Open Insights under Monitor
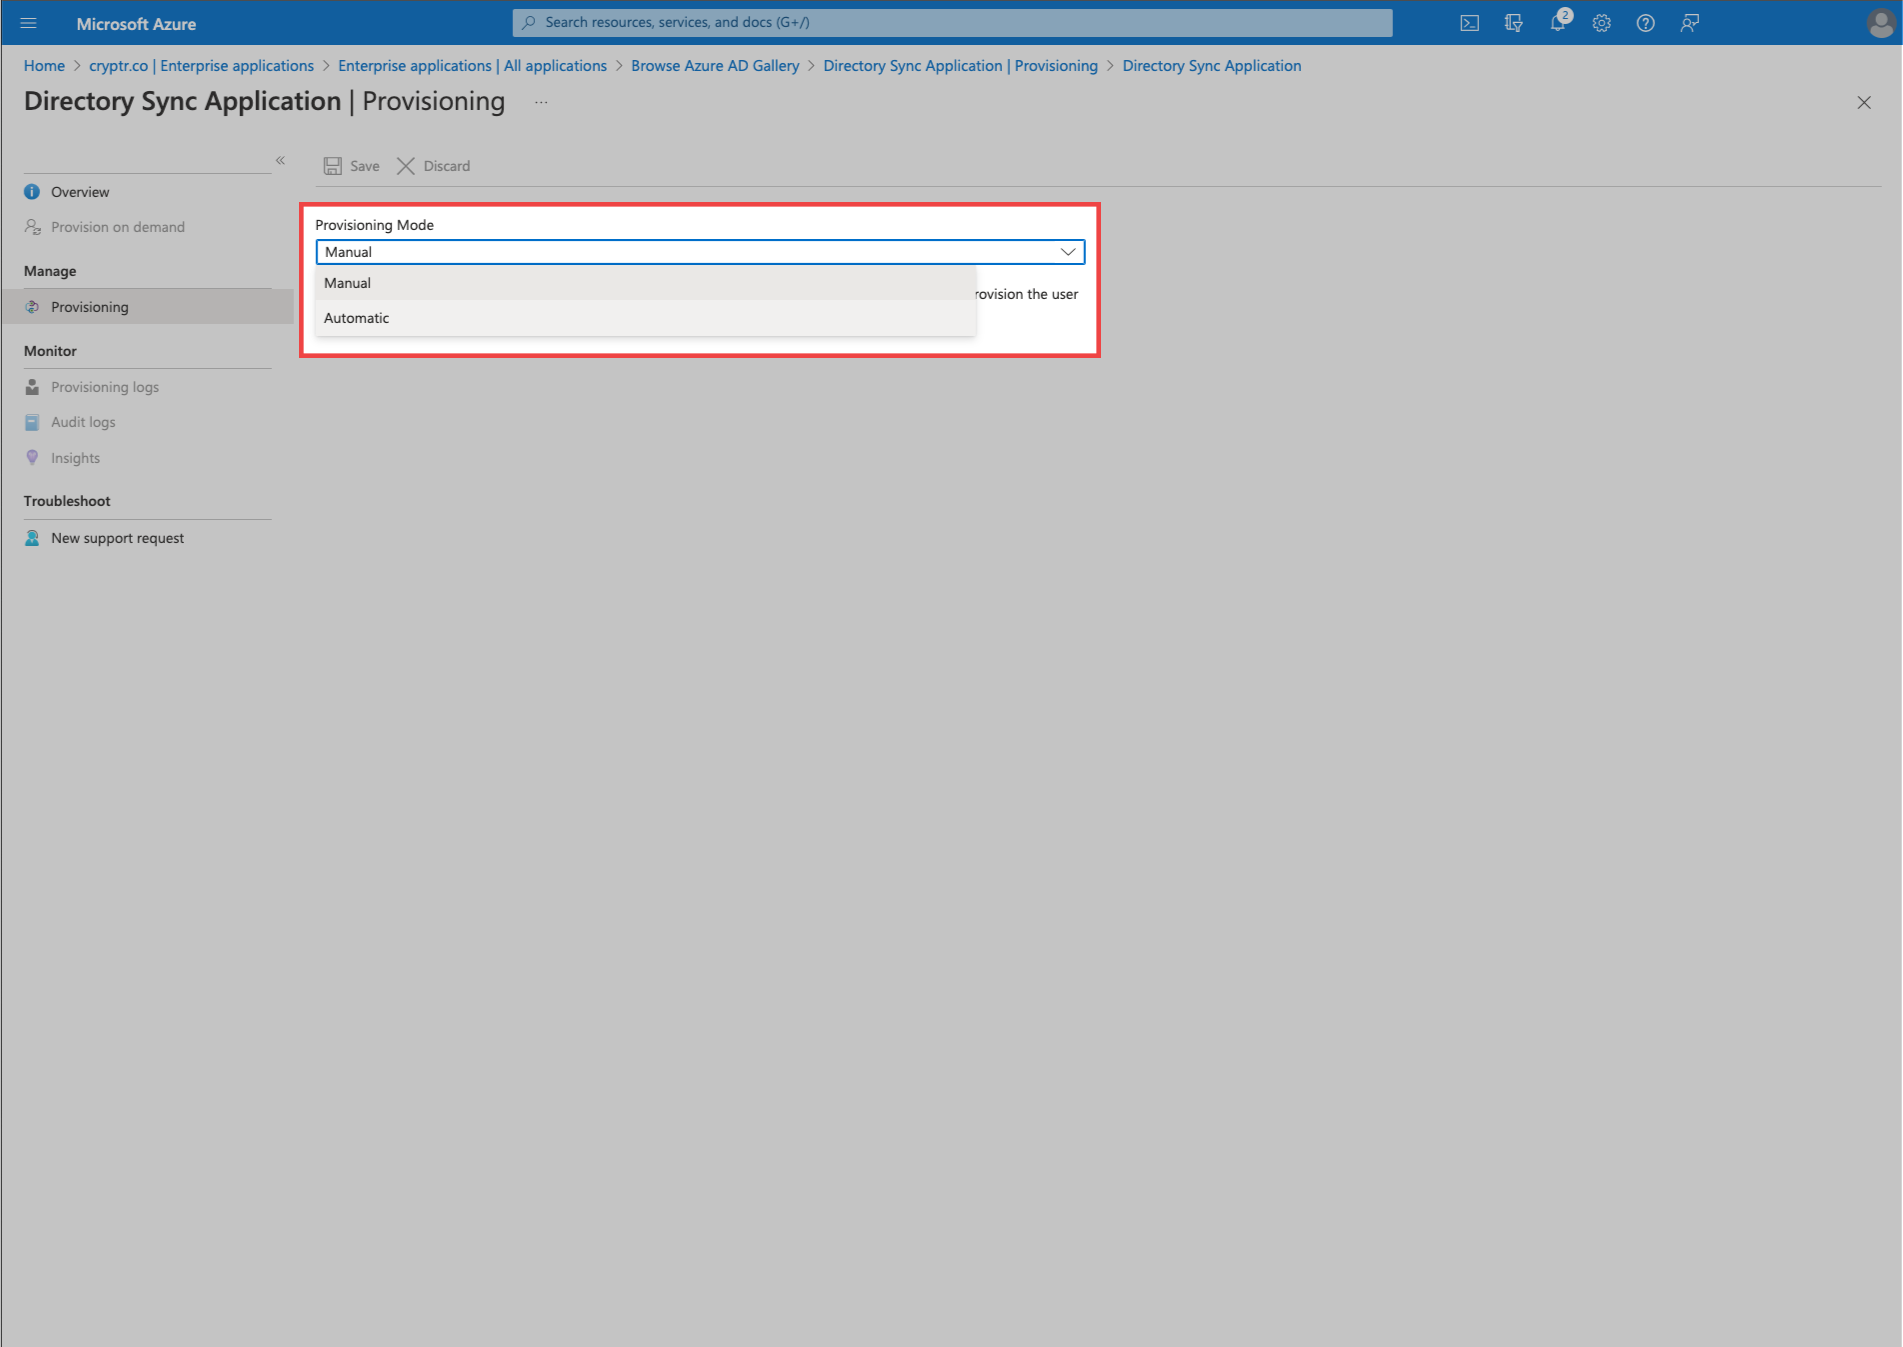The height and width of the screenshot is (1347, 1903). click(x=76, y=458)
